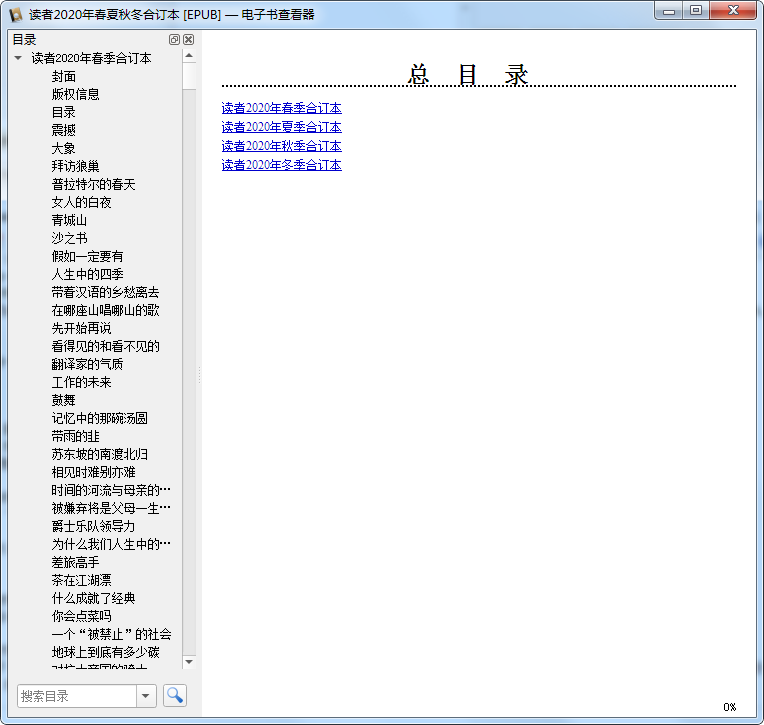
Task: Close the table of contents panel
Action: click(189, 39)
